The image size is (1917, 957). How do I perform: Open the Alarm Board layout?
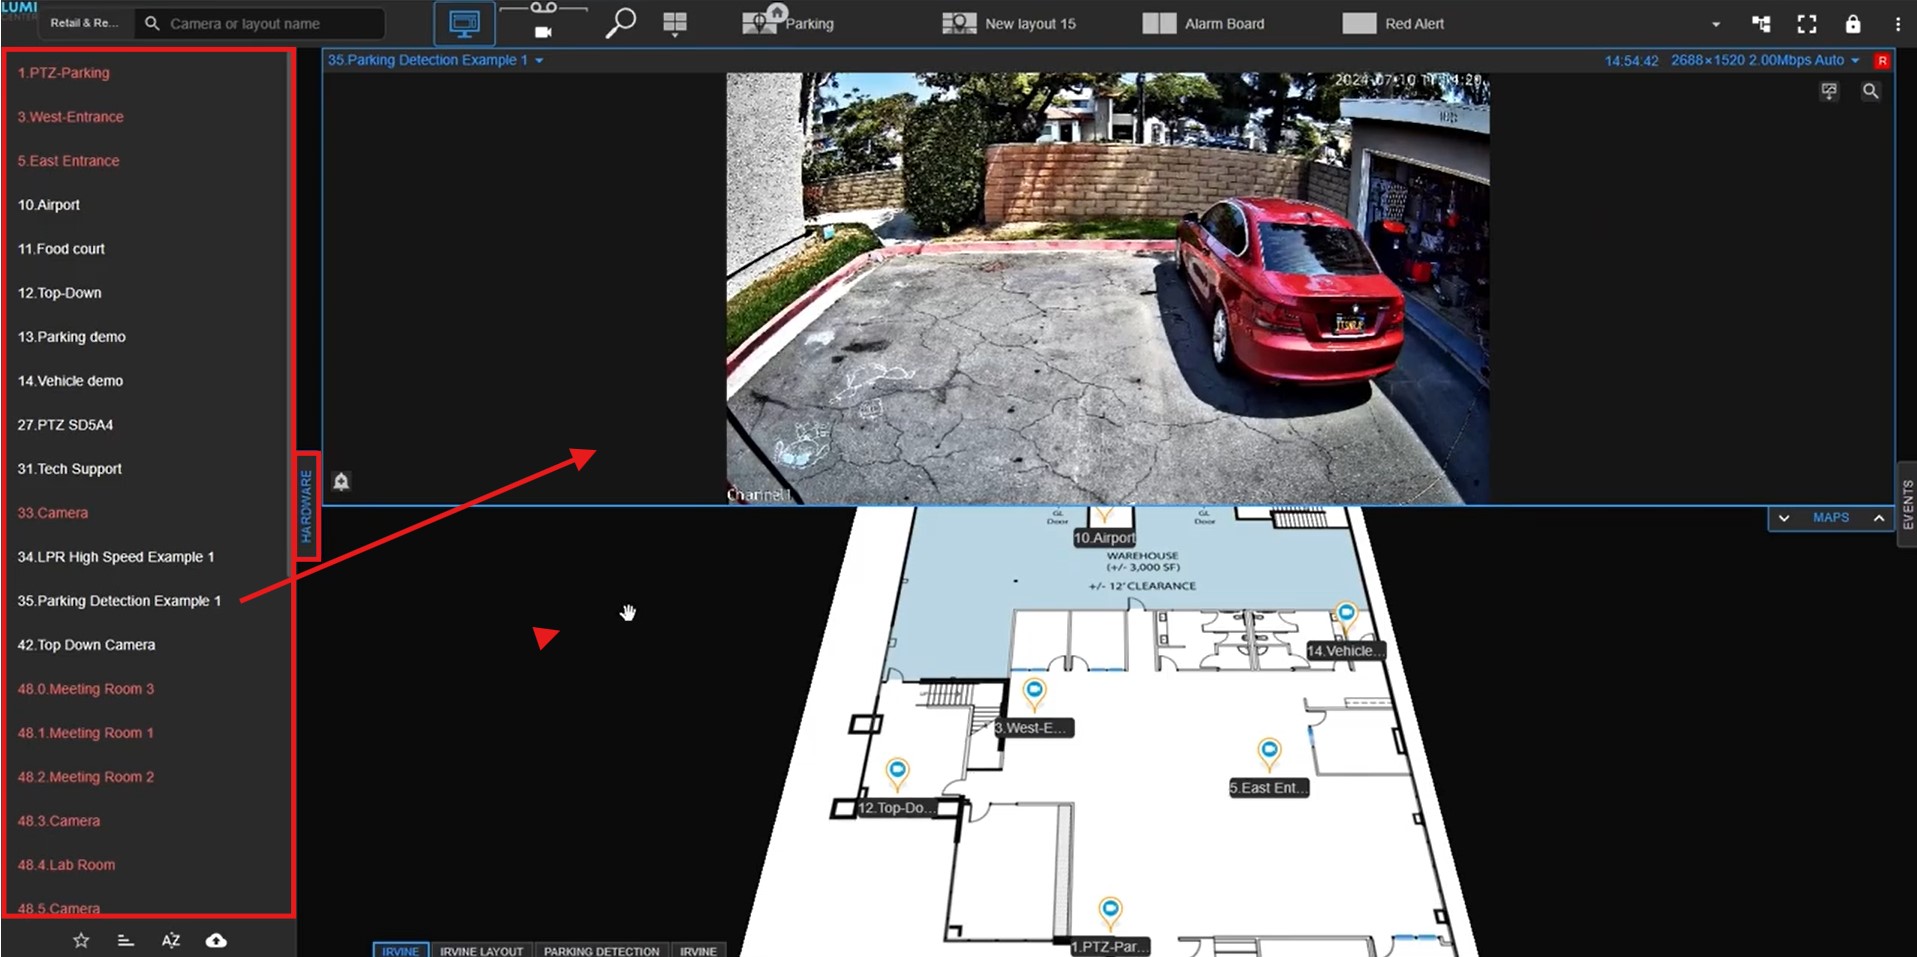(1203, 24)
